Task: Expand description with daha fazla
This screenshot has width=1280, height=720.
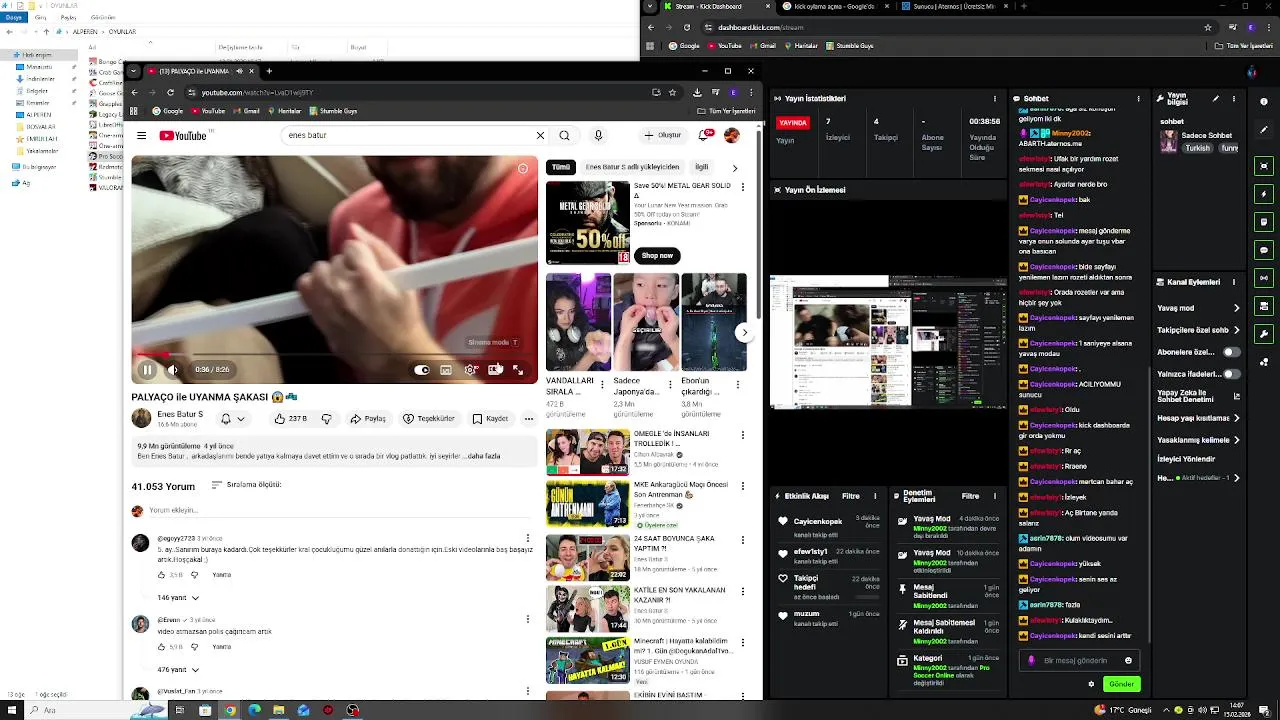Action: (x=484, y=456)
